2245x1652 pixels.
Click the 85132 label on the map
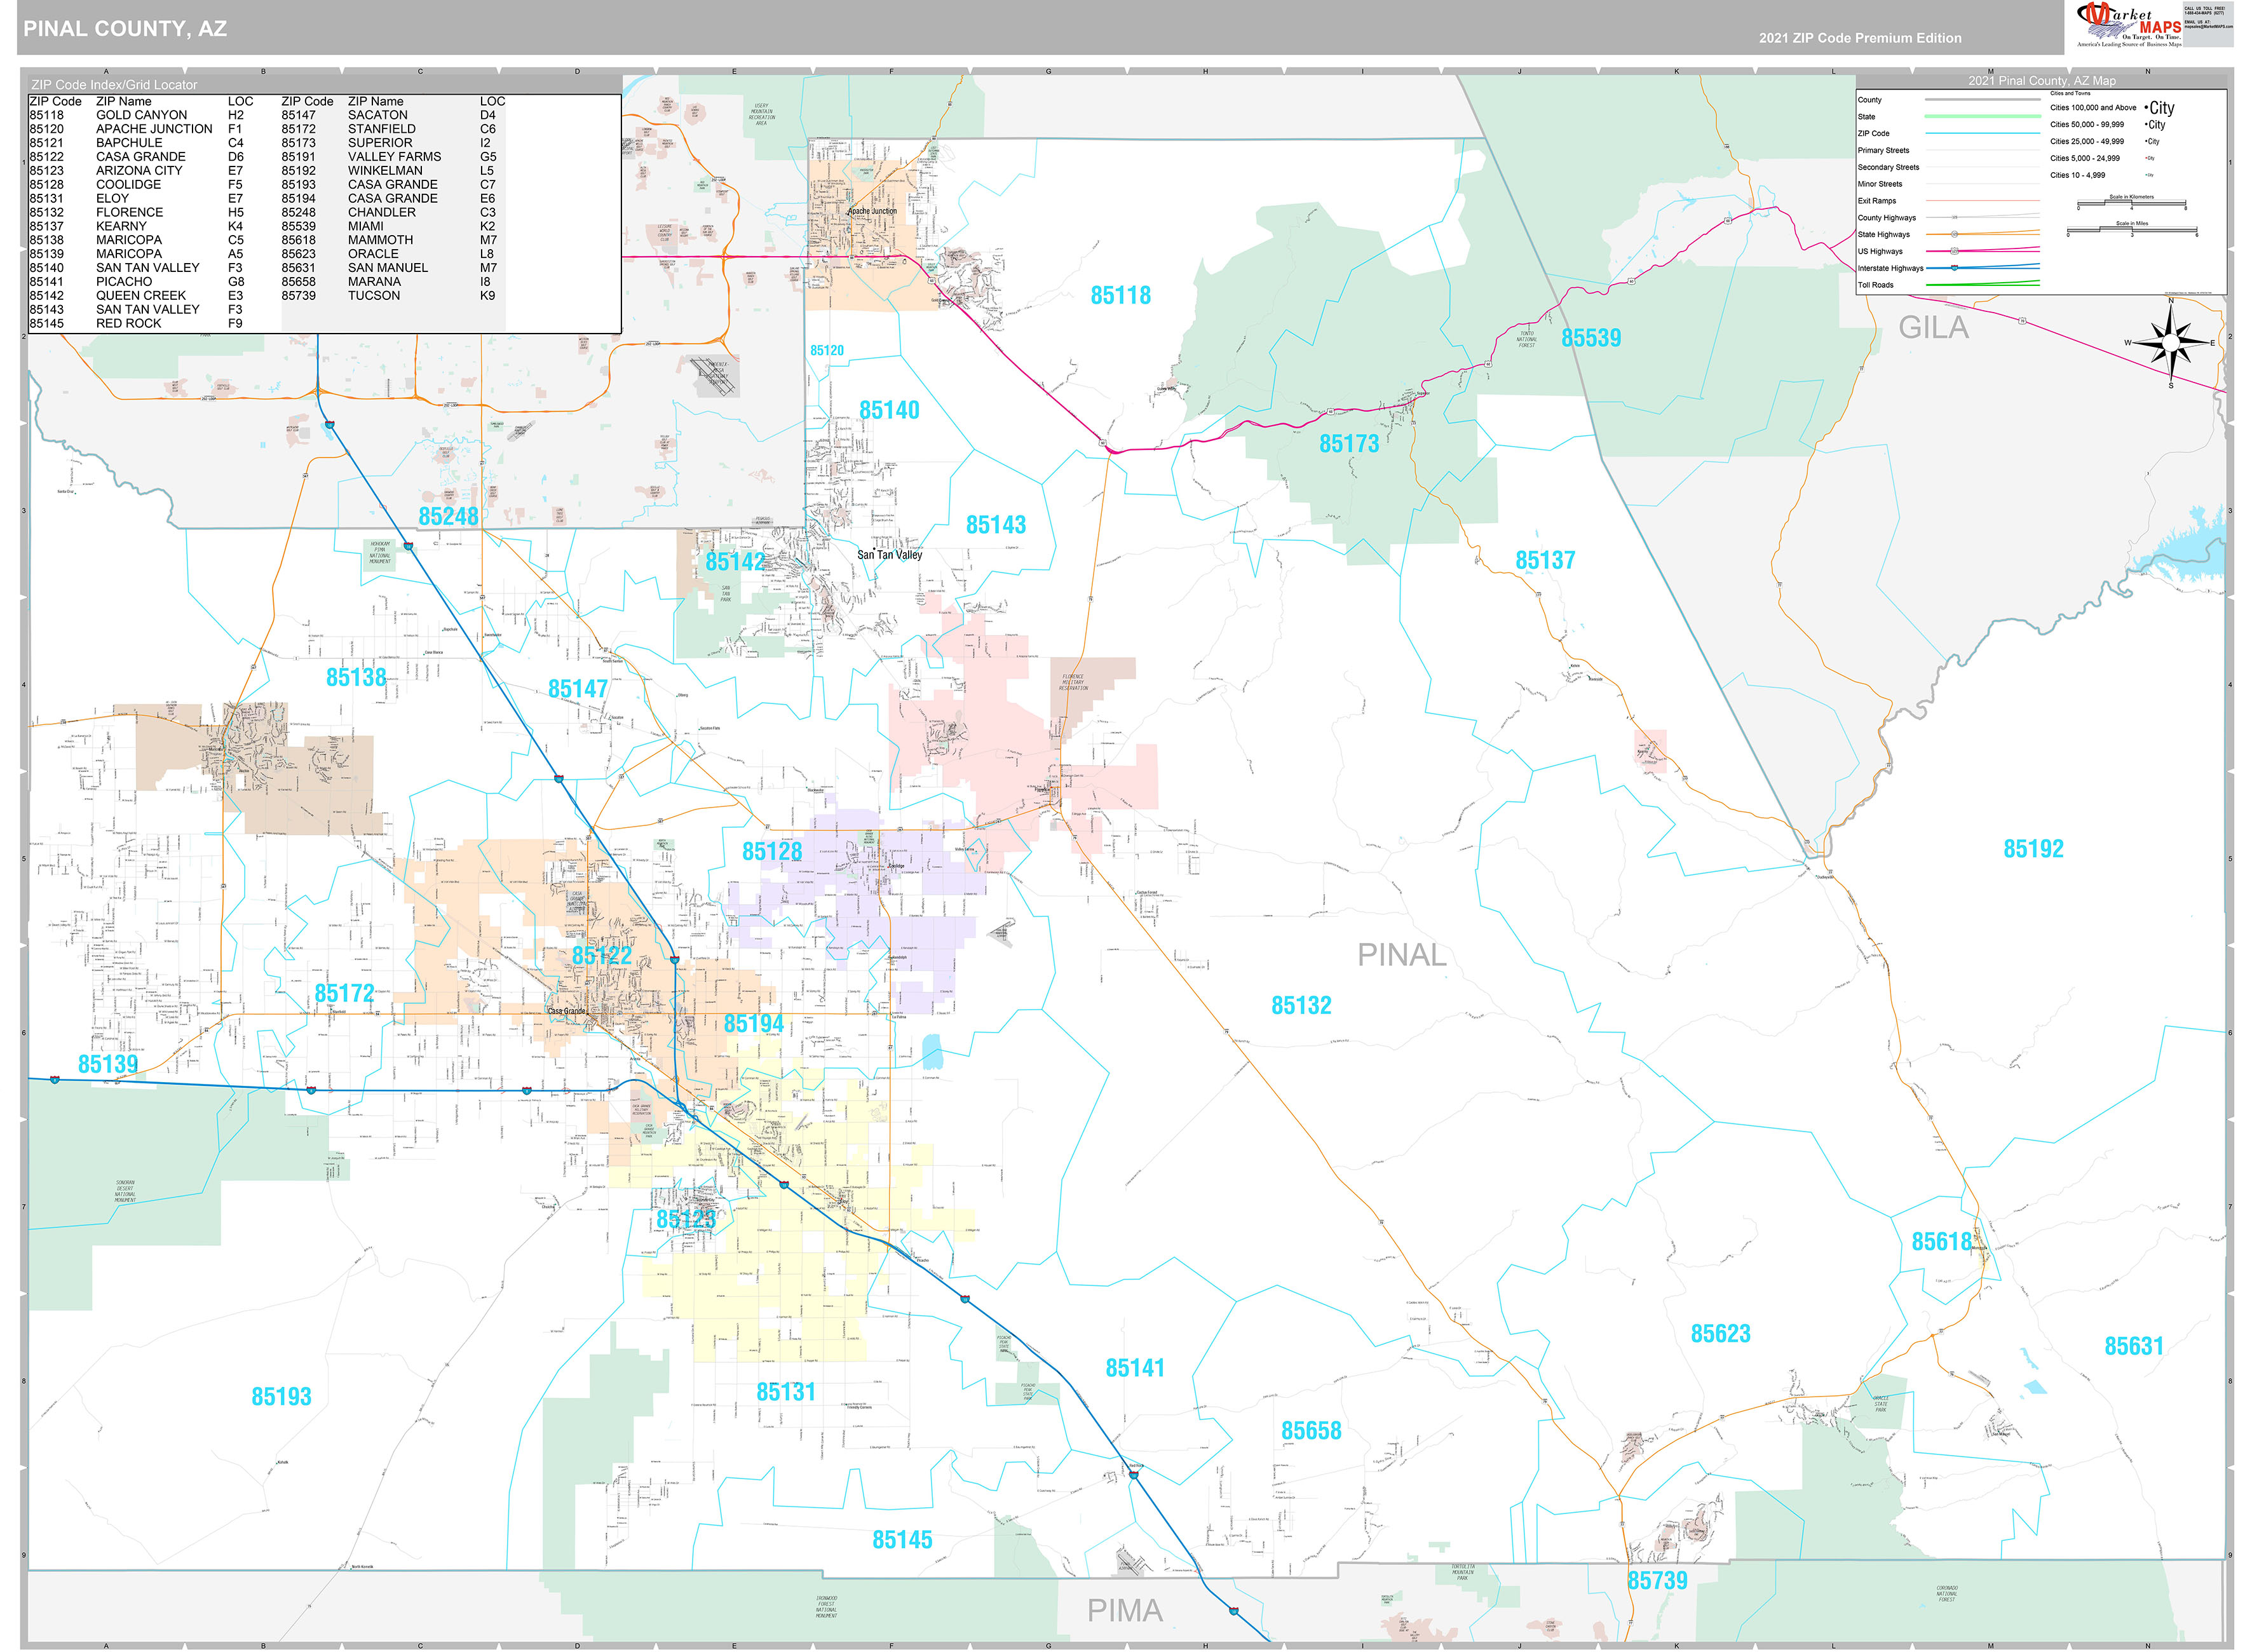pyautogui.click(x=1301, y=1006)
